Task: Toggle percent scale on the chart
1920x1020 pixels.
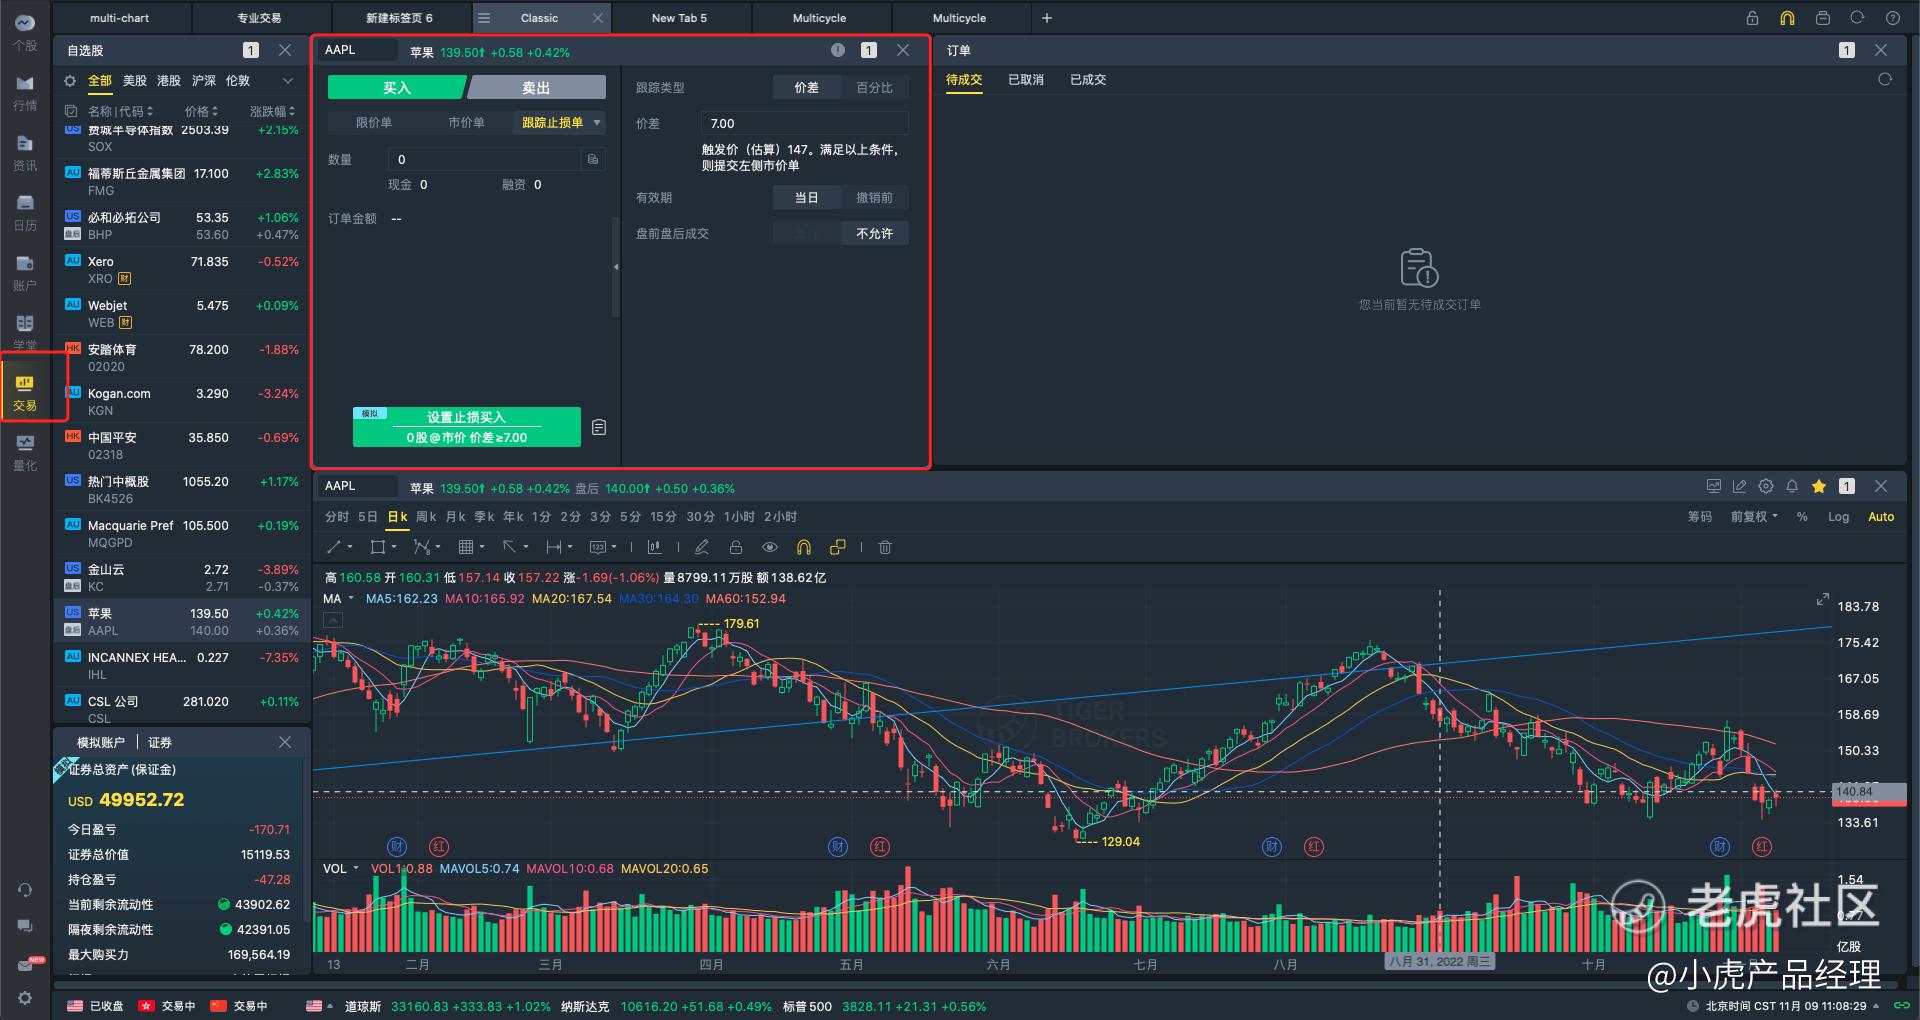Action: pos(1802,517)
